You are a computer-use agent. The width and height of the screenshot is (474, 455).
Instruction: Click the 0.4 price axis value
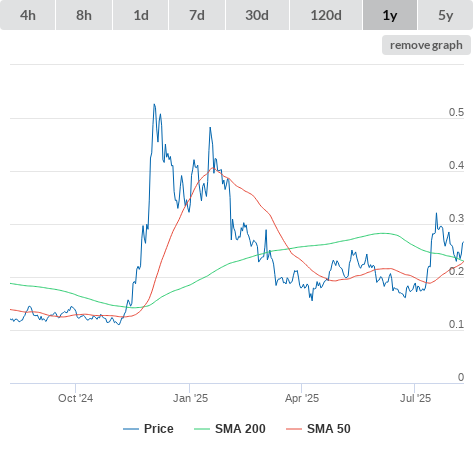pos(456,165)
